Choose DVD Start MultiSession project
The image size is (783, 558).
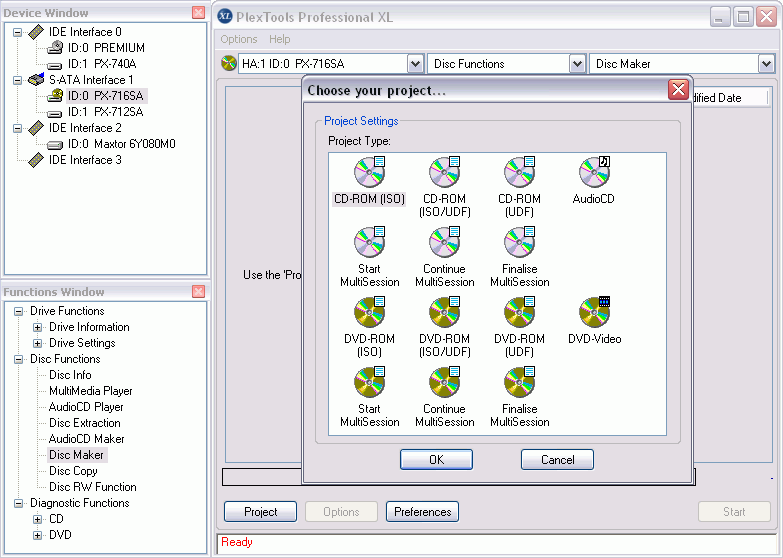[370, 381]
